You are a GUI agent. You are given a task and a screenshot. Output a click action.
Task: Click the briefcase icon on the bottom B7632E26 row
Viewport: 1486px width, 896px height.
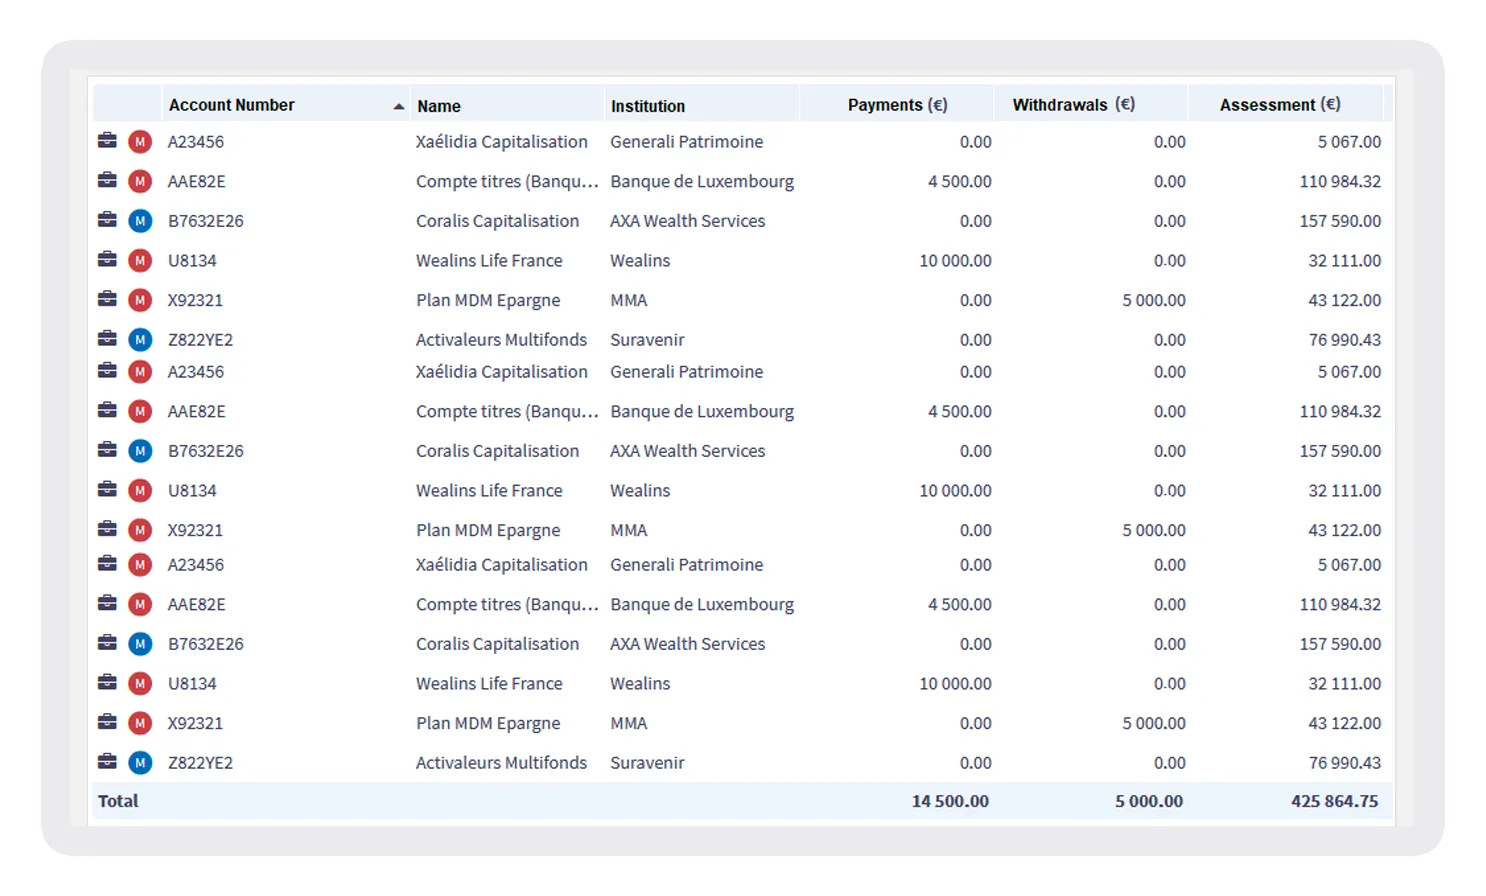(107, 642)
